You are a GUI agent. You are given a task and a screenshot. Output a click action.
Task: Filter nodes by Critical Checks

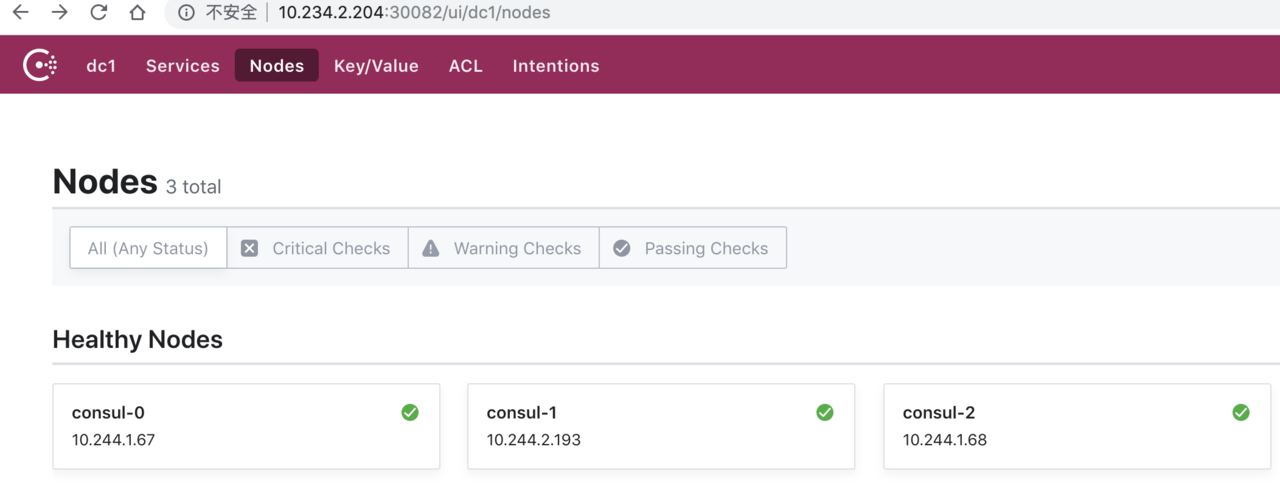pos(317,248)
